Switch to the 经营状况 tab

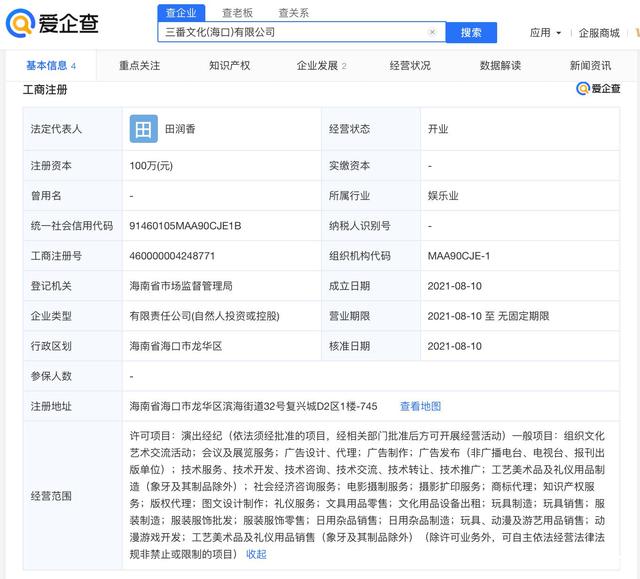[410, 66]
